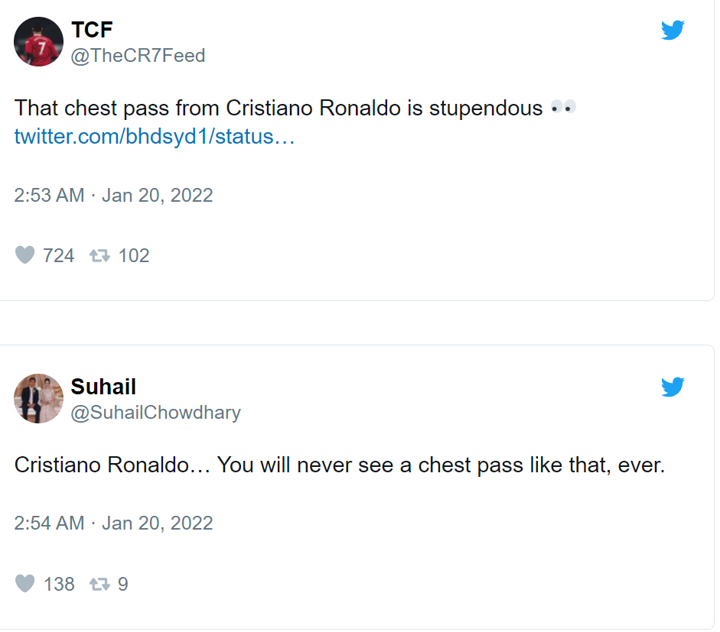Click the Twitter bird icon on TCF tweet
Screen dimensions: 720x632
[673, 31]
